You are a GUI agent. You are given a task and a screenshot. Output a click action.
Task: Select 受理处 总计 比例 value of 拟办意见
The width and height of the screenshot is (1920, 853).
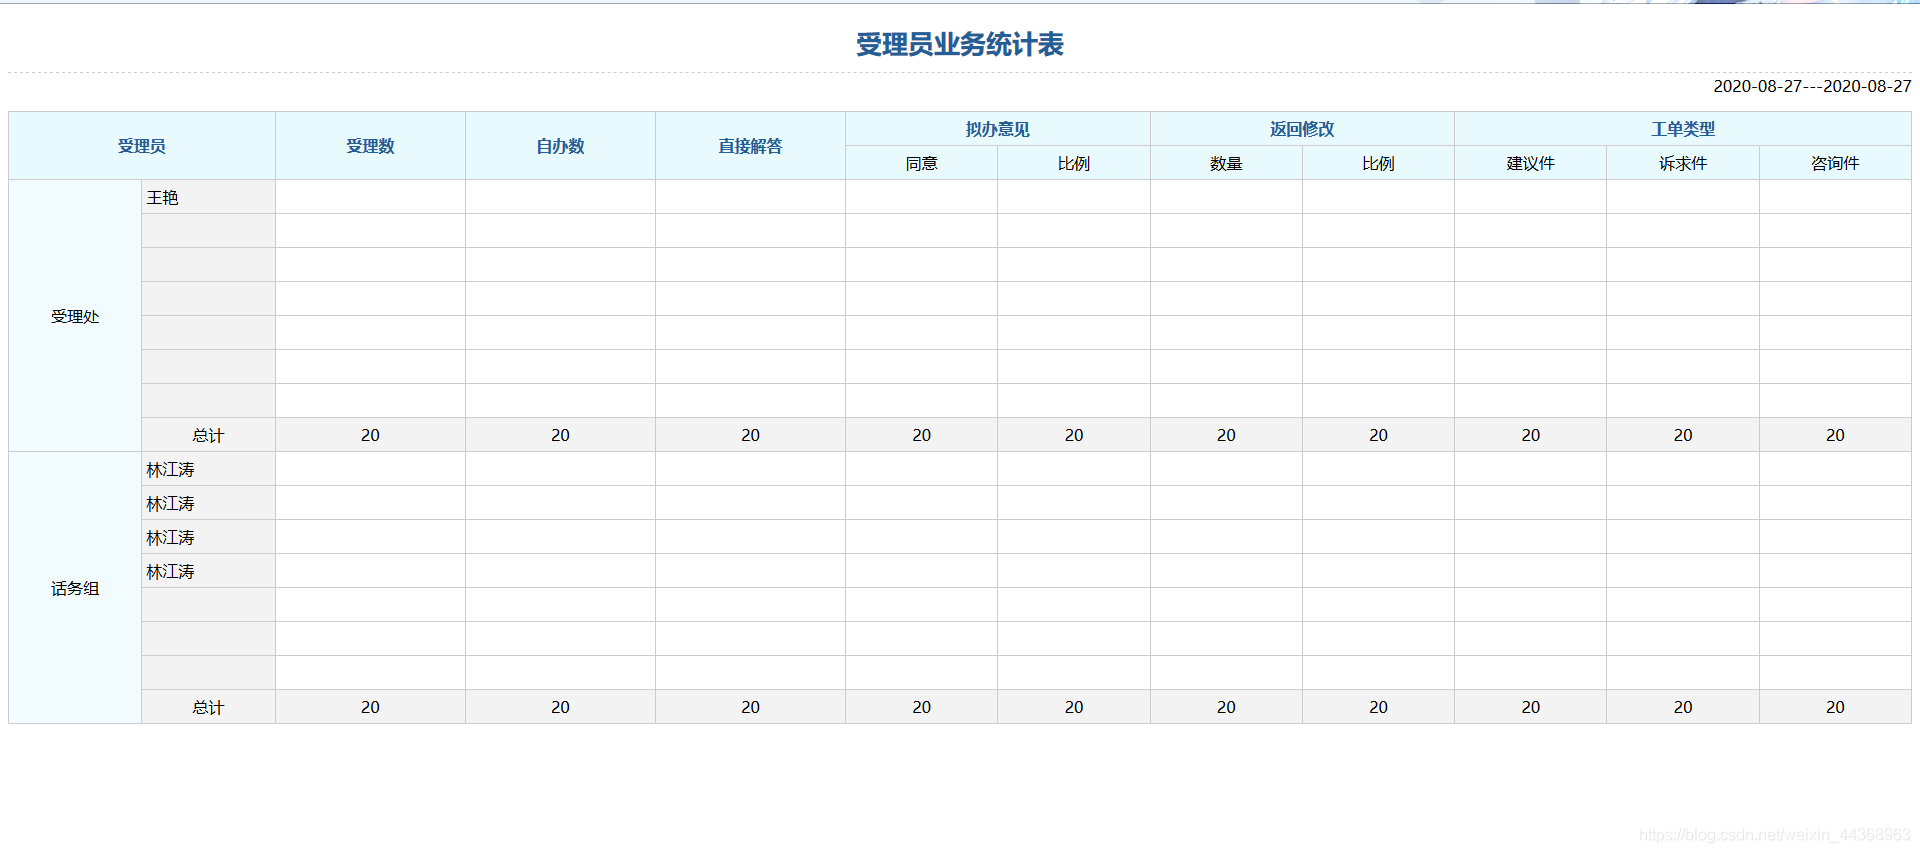pos(1074,435)
